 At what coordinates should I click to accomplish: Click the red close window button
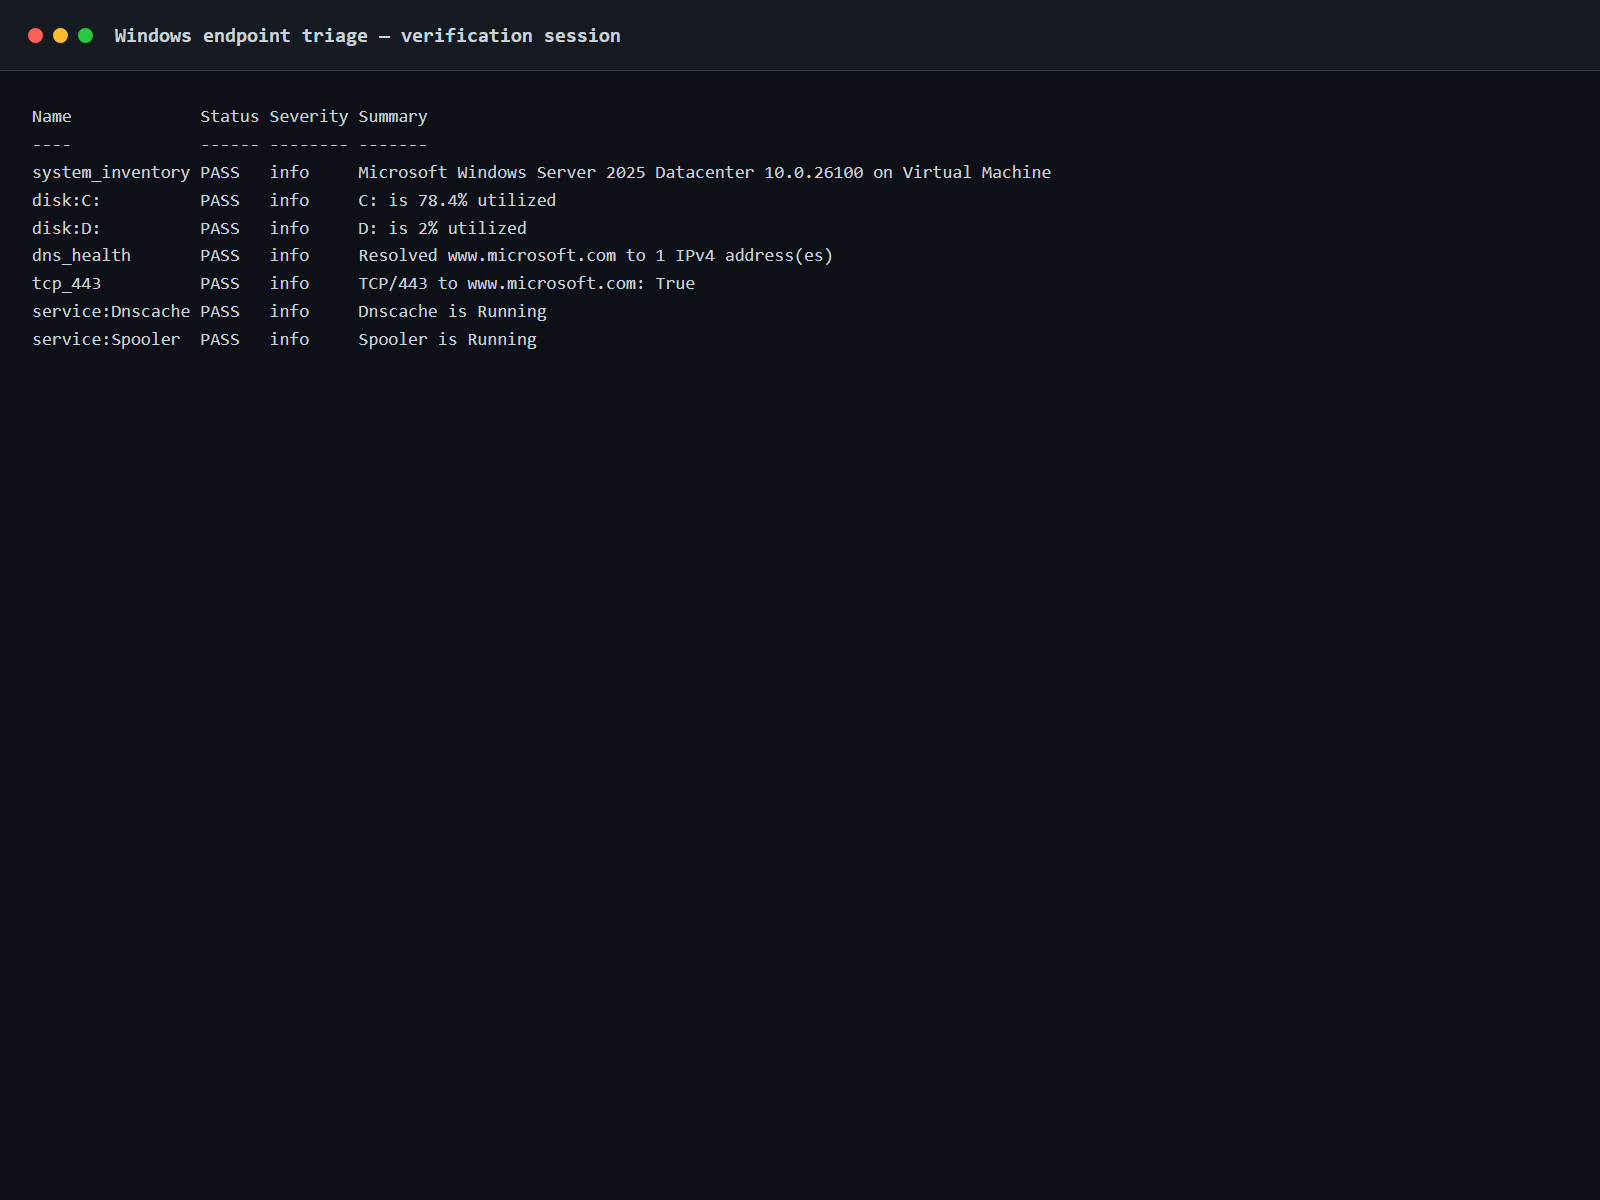tap(35, 36)
